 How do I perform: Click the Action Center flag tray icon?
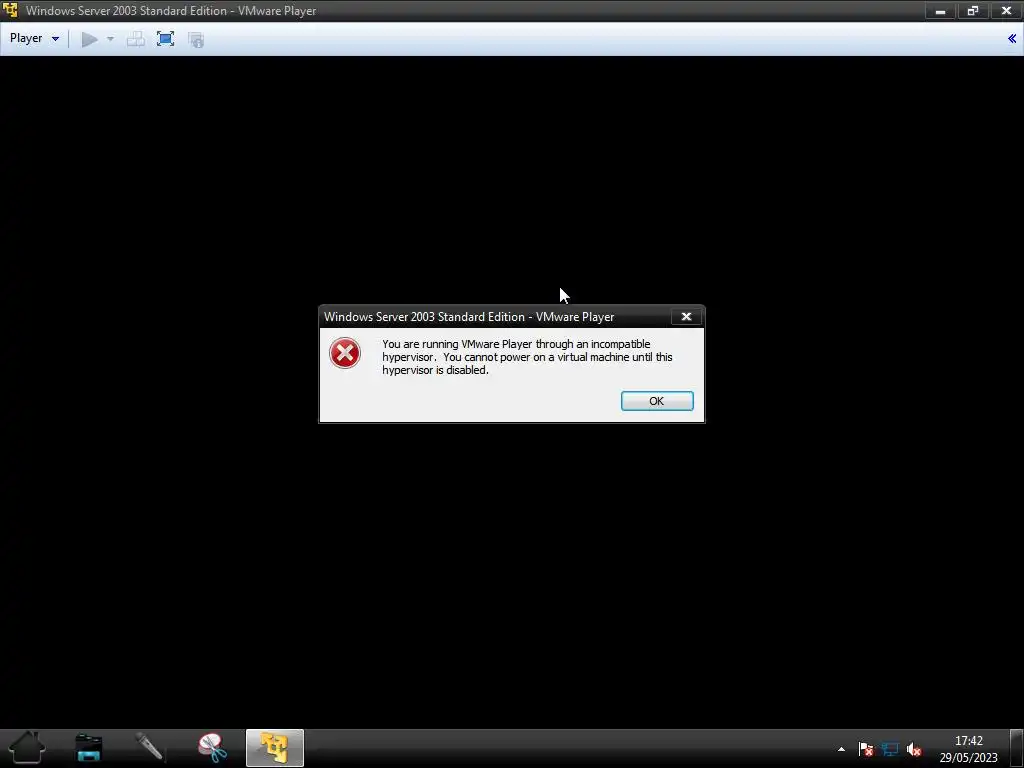865,749
